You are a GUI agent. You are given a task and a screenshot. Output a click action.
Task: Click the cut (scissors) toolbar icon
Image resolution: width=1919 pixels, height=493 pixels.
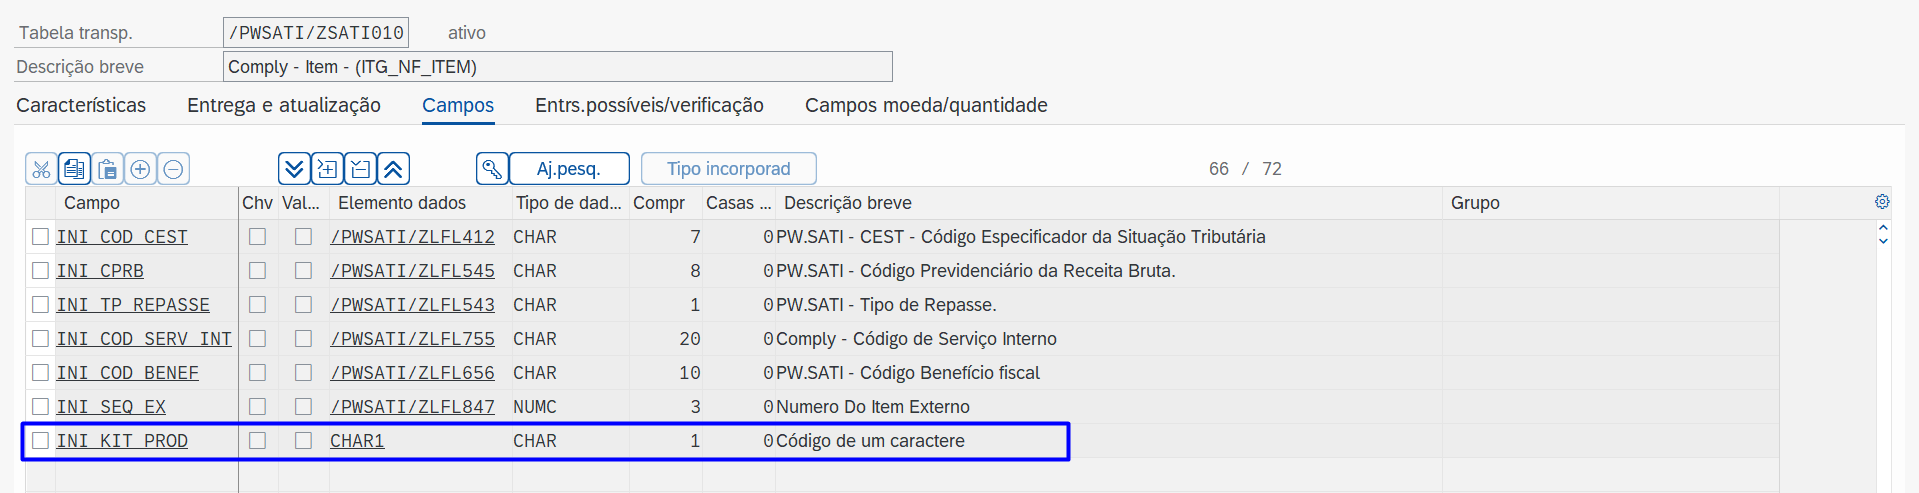(x=41, y=169)
